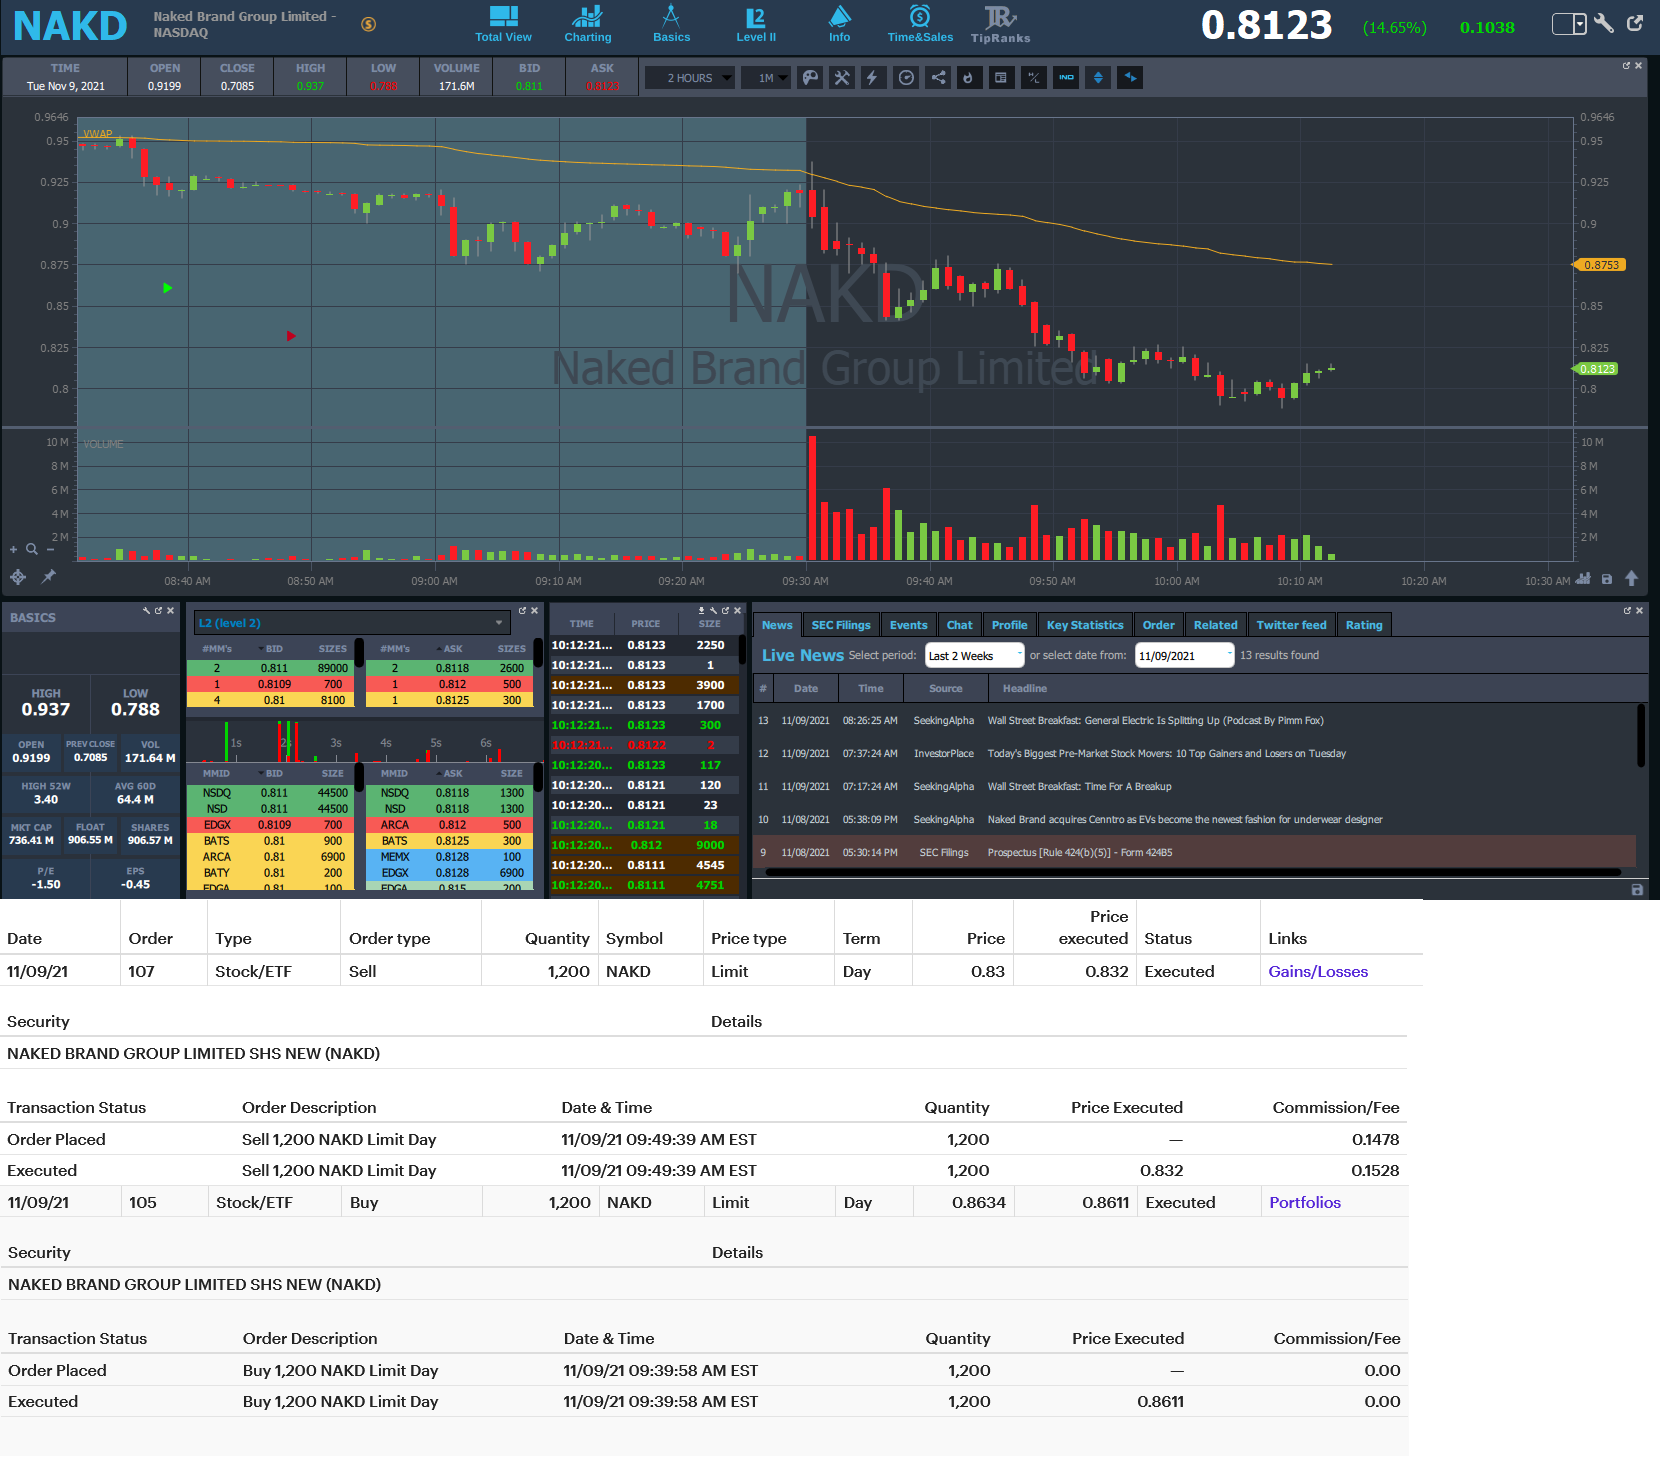Image resolution: width=1660 pixels, height=1457 pixels.
Task: Toggle the H/L high-low markers button
Action: coord(1034,78)
